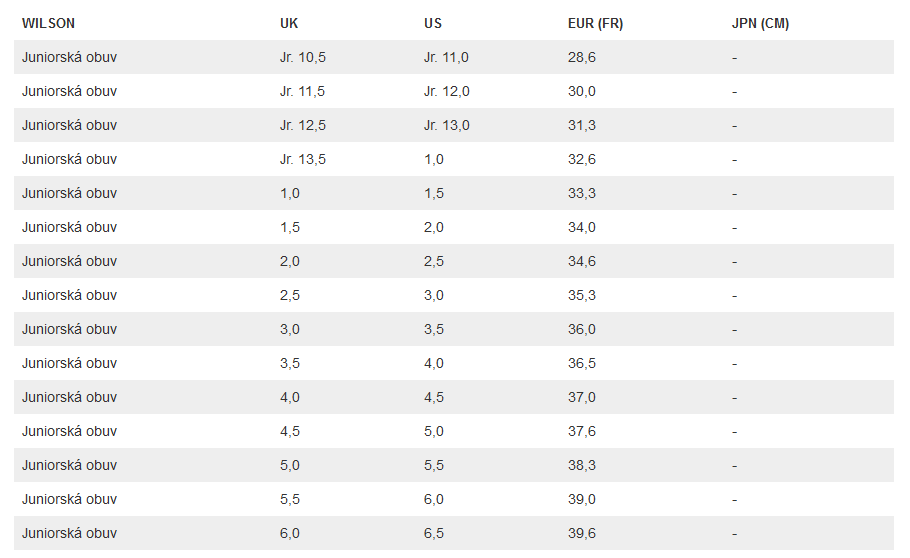This screenshot has width=910, height=558.
Task: Click the EUR size 39,0 value
Action: tap(582, 500)
